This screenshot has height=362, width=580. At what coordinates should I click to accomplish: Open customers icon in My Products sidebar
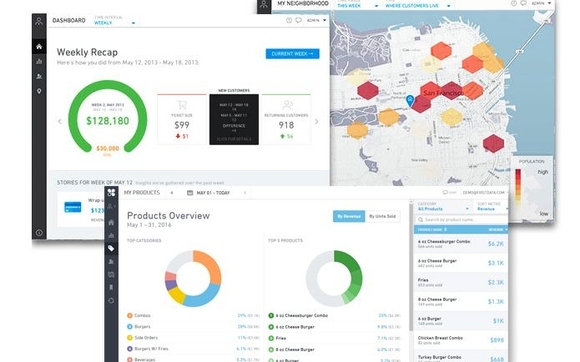pyautogui.click(x=111, y=261)
